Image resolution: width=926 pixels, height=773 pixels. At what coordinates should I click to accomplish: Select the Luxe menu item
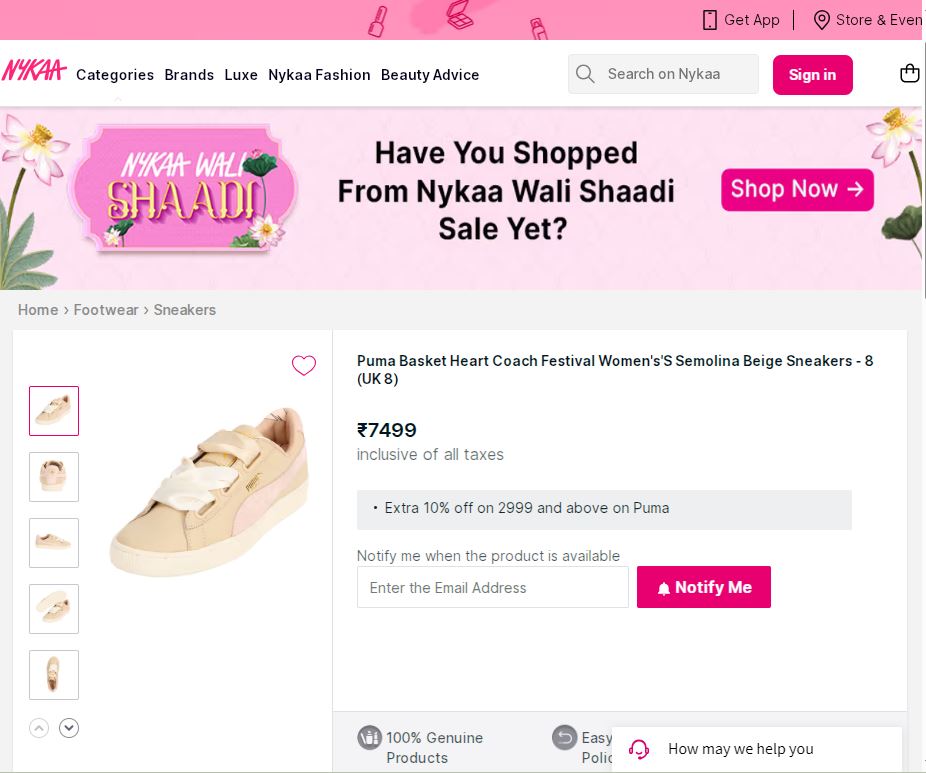click(x=241, y=75)
